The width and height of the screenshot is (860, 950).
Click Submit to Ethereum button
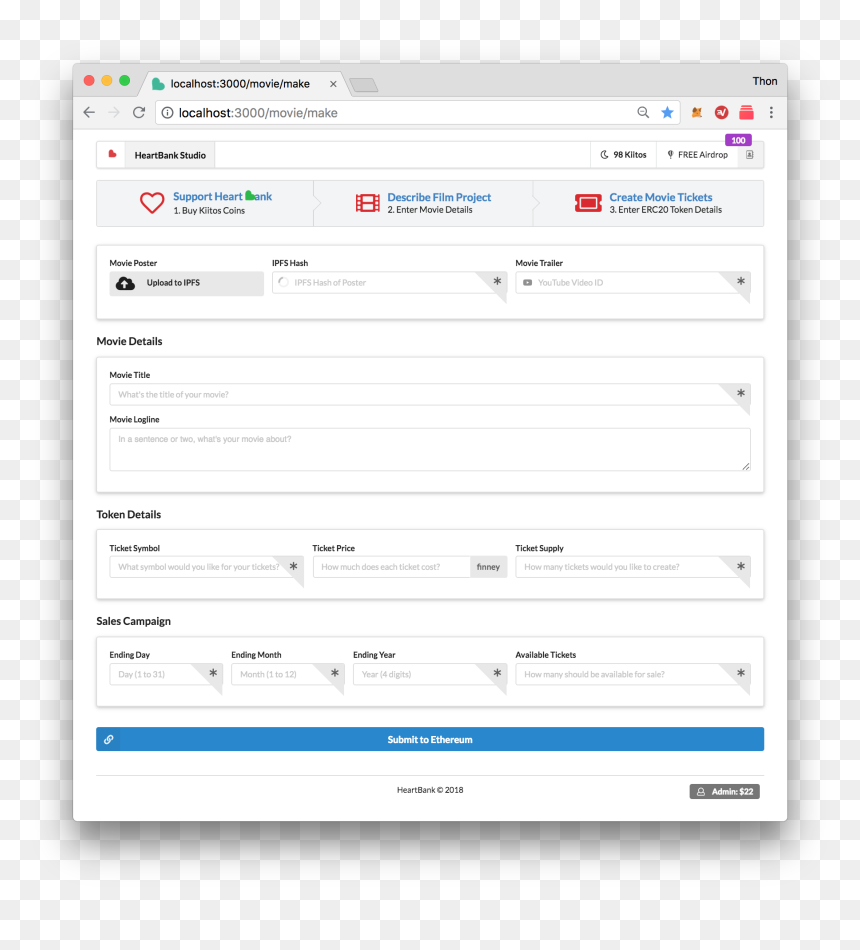coord(430,739)
